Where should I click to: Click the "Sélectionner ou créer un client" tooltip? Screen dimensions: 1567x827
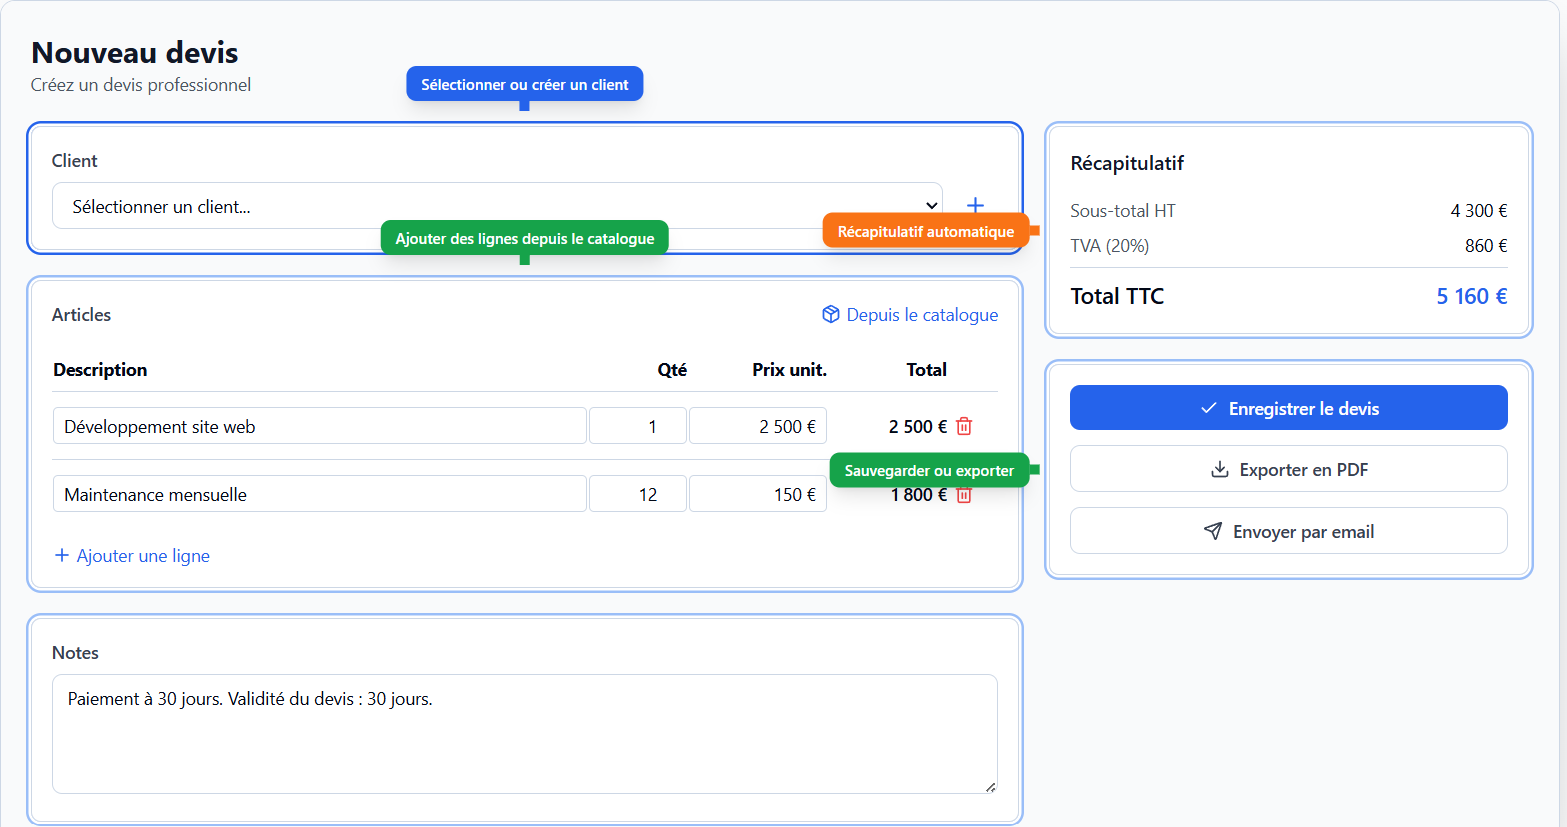pyautogui.click(x=524, y=83)
